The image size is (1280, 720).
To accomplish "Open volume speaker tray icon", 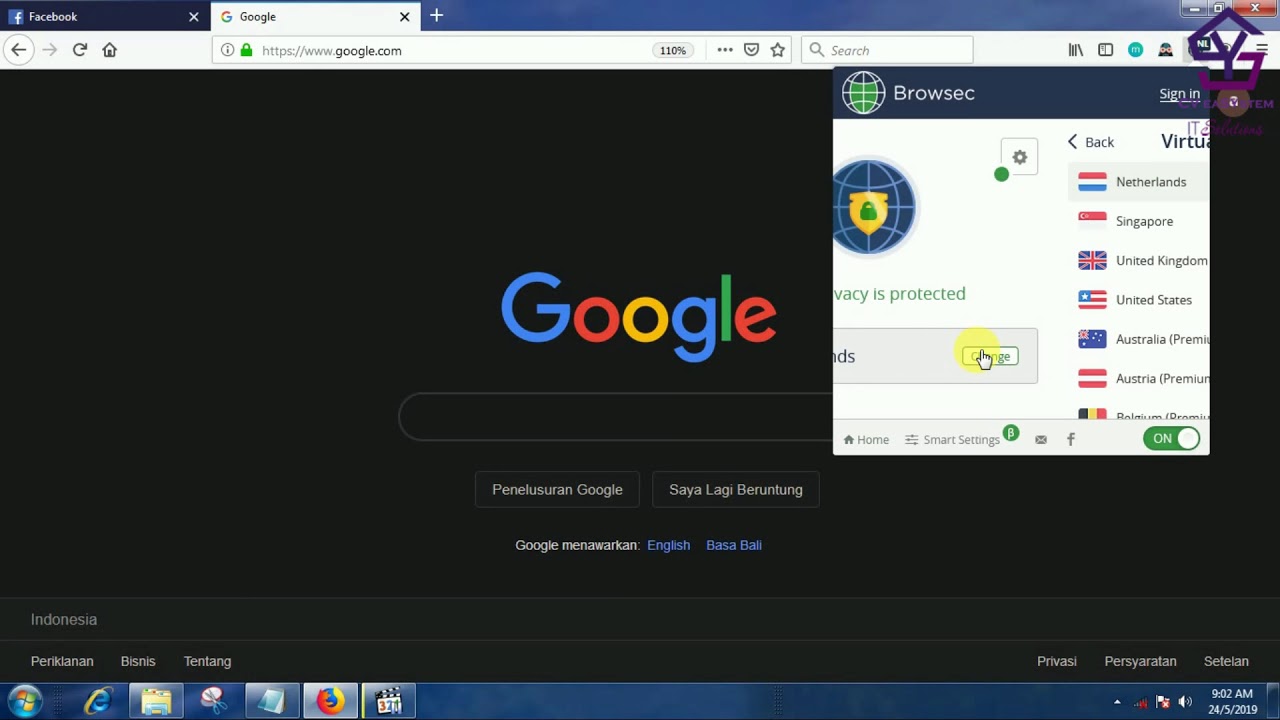I will tap(1185, 702).
